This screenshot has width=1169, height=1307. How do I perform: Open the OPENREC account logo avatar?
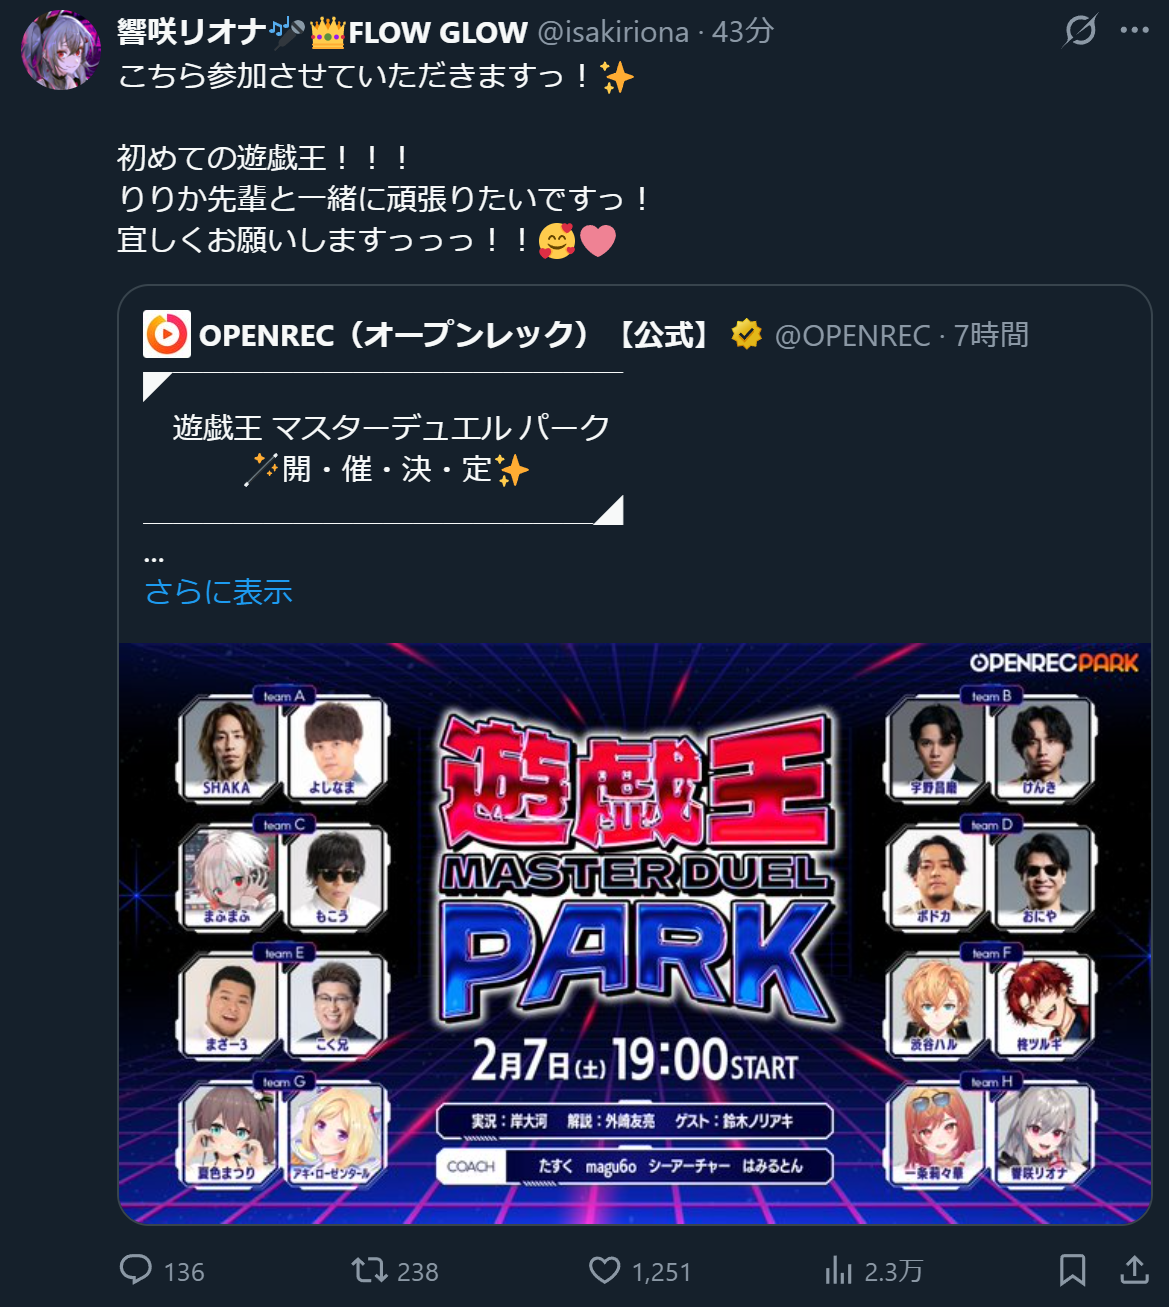coord(167,334)
